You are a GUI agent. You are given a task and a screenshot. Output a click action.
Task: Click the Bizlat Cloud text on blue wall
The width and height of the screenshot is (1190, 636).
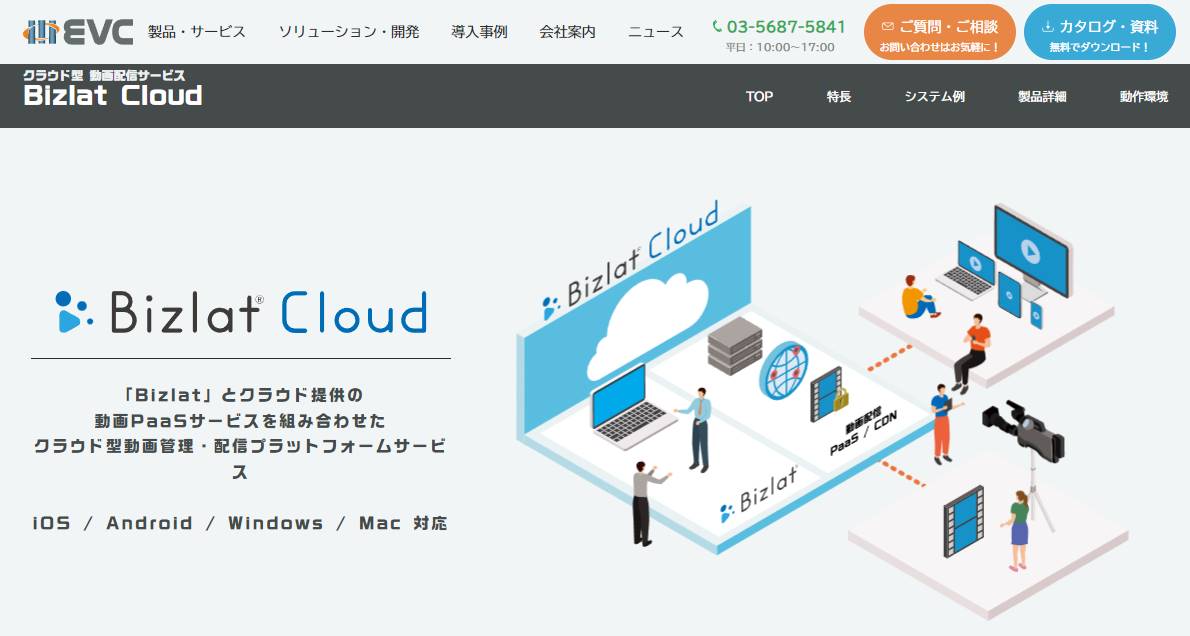click(631, 260)
